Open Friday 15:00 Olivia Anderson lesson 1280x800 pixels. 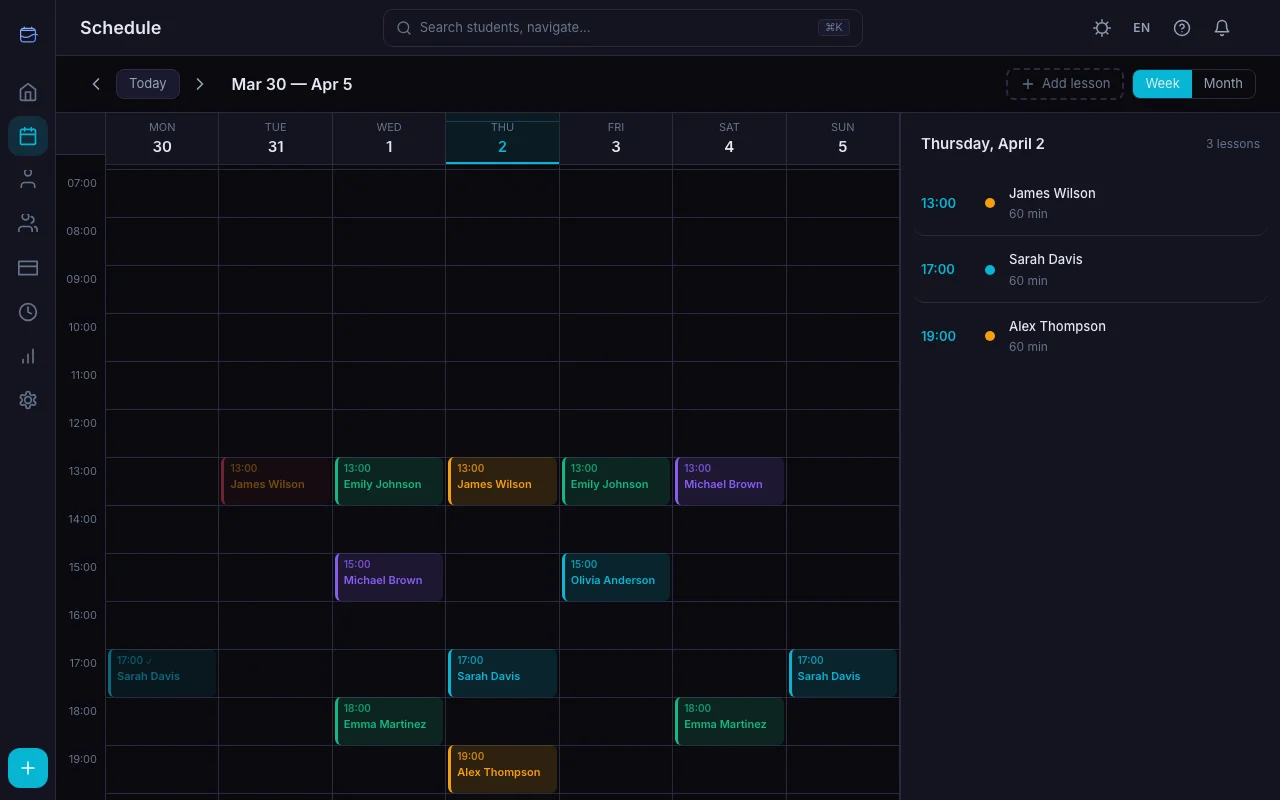[616, 577]
